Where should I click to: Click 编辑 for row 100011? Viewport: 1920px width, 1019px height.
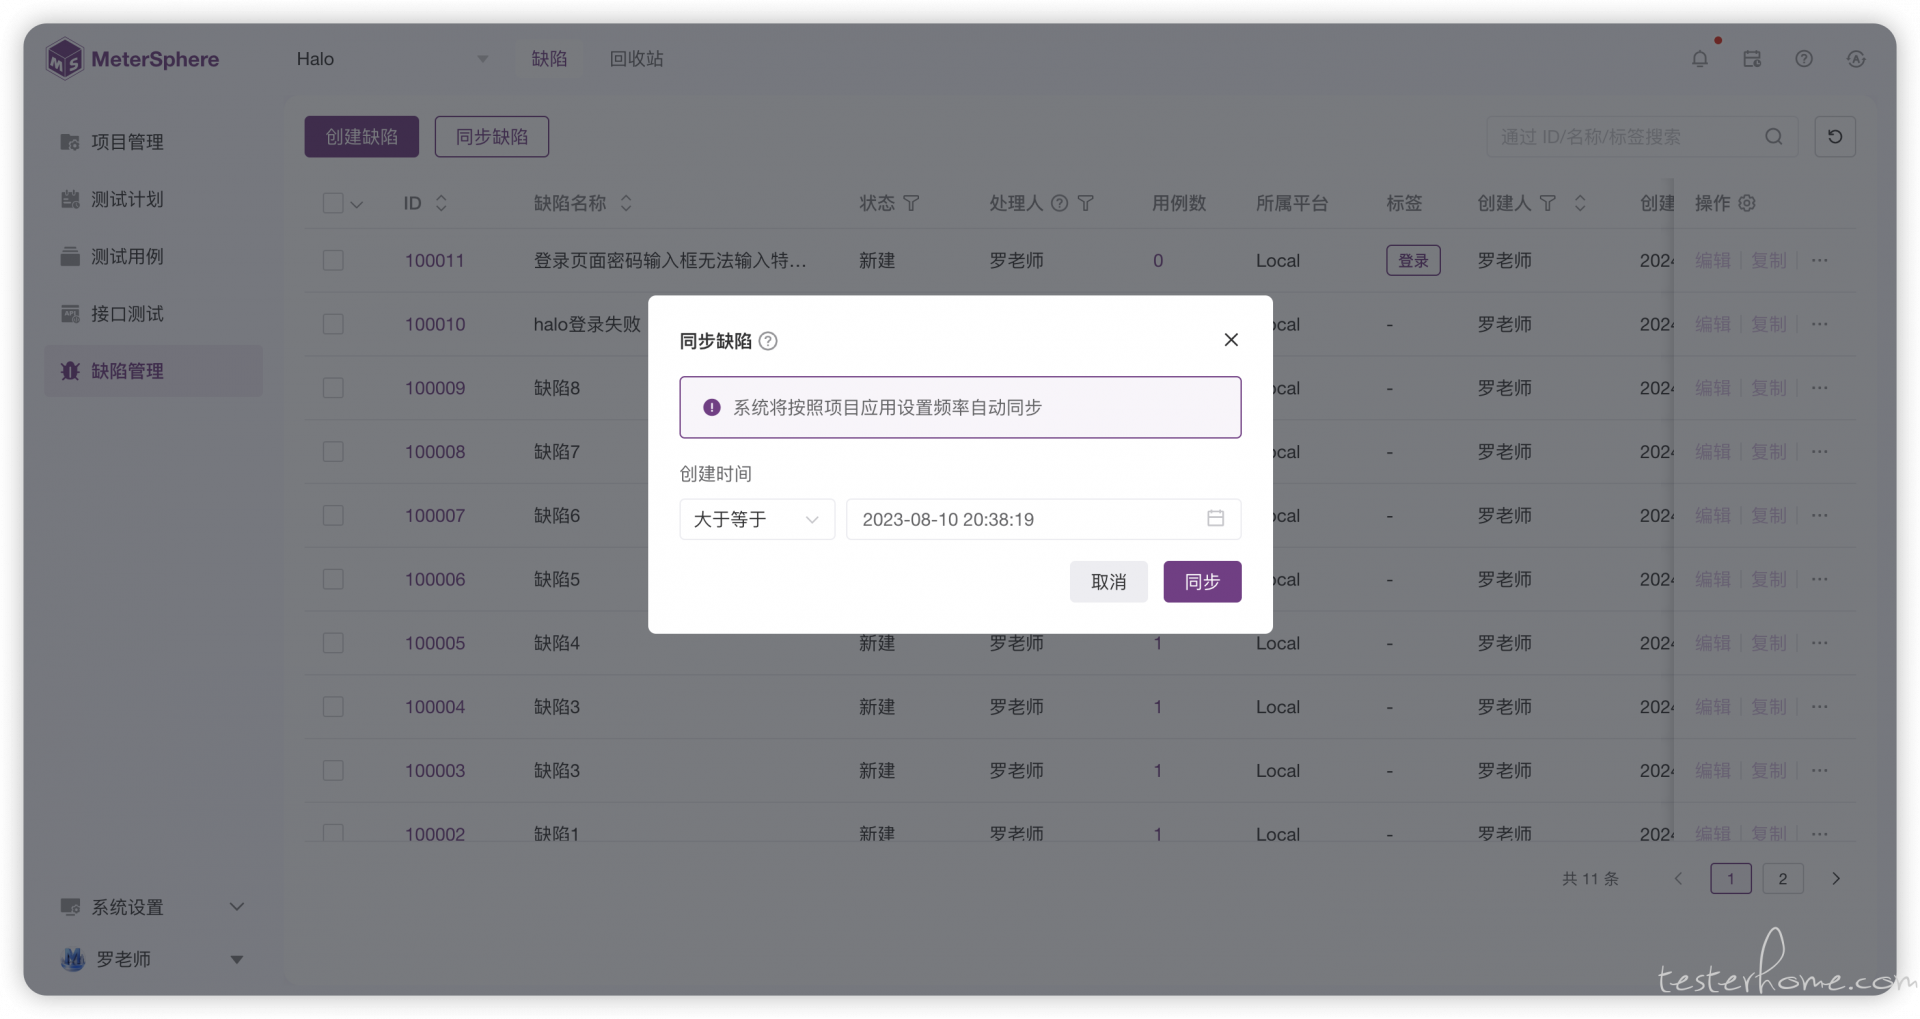[1712, 260]
